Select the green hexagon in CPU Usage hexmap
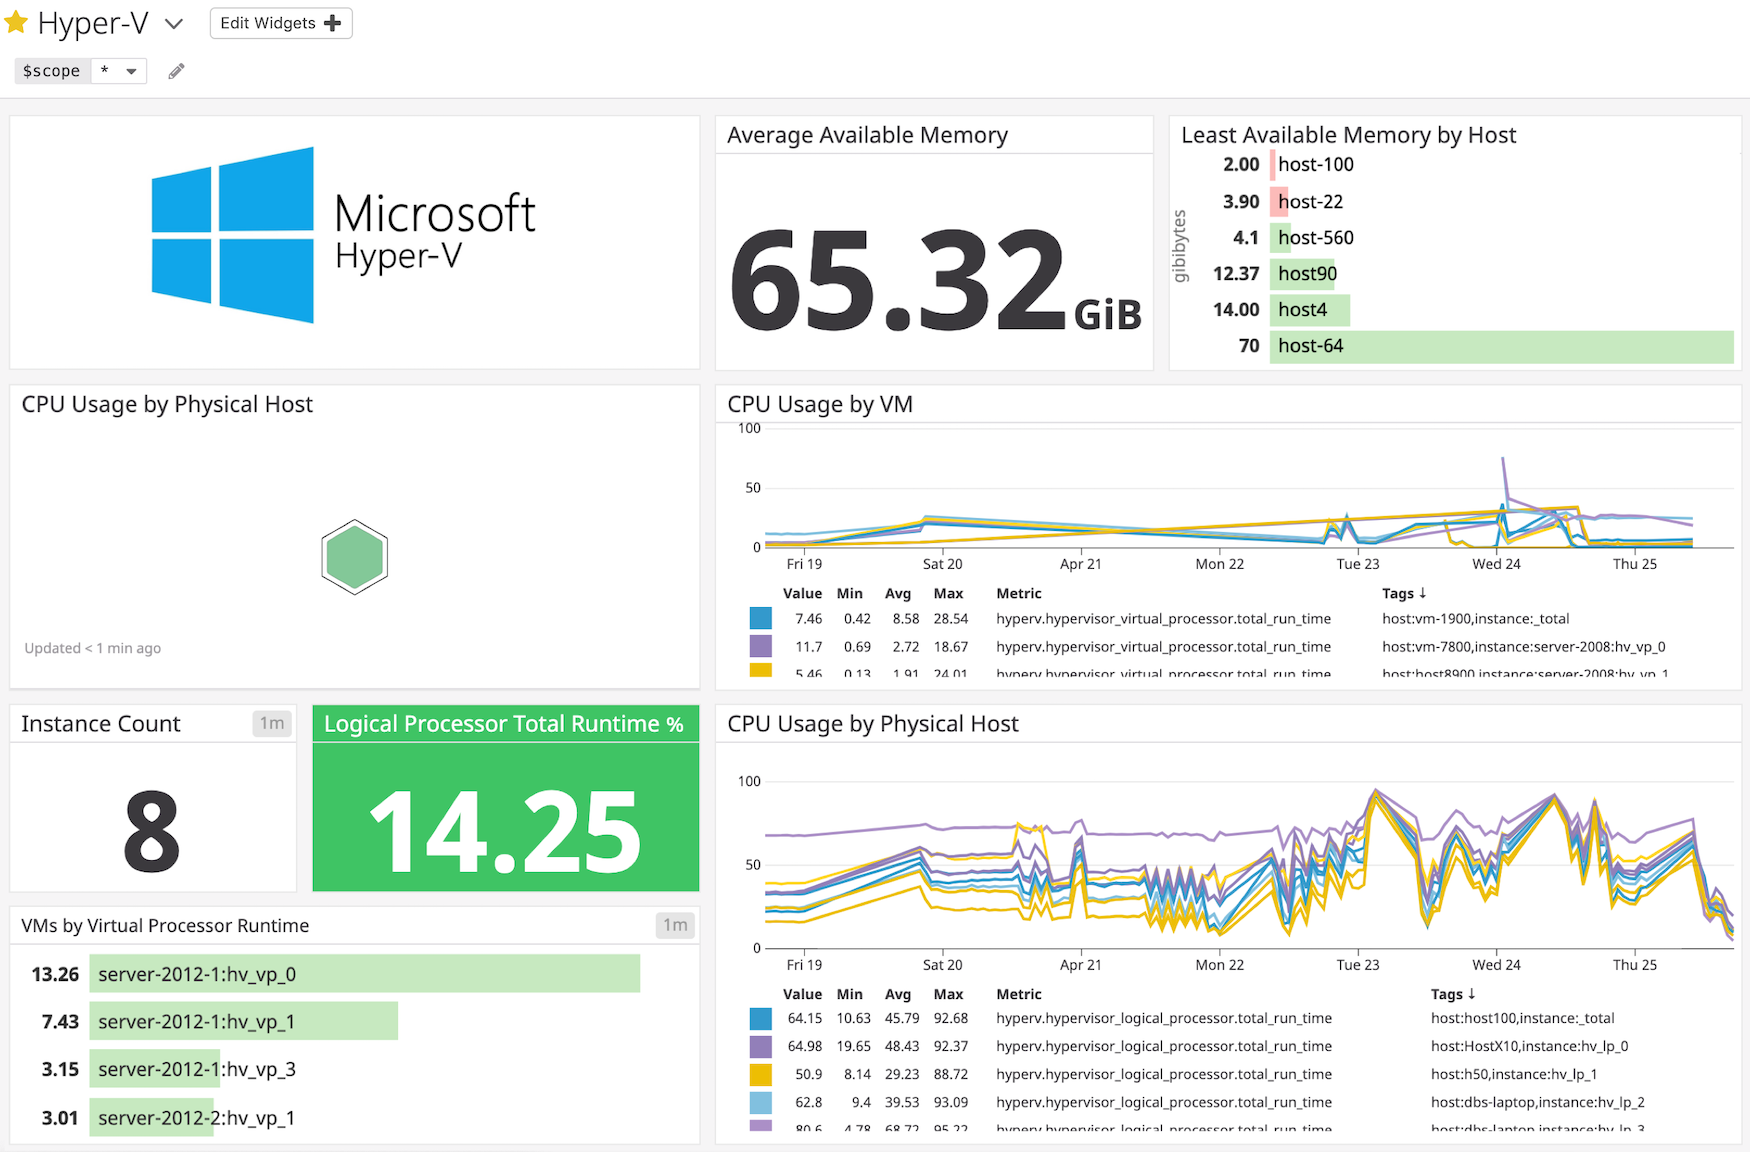The image size is (1750, 1152). tap(354, 557)
